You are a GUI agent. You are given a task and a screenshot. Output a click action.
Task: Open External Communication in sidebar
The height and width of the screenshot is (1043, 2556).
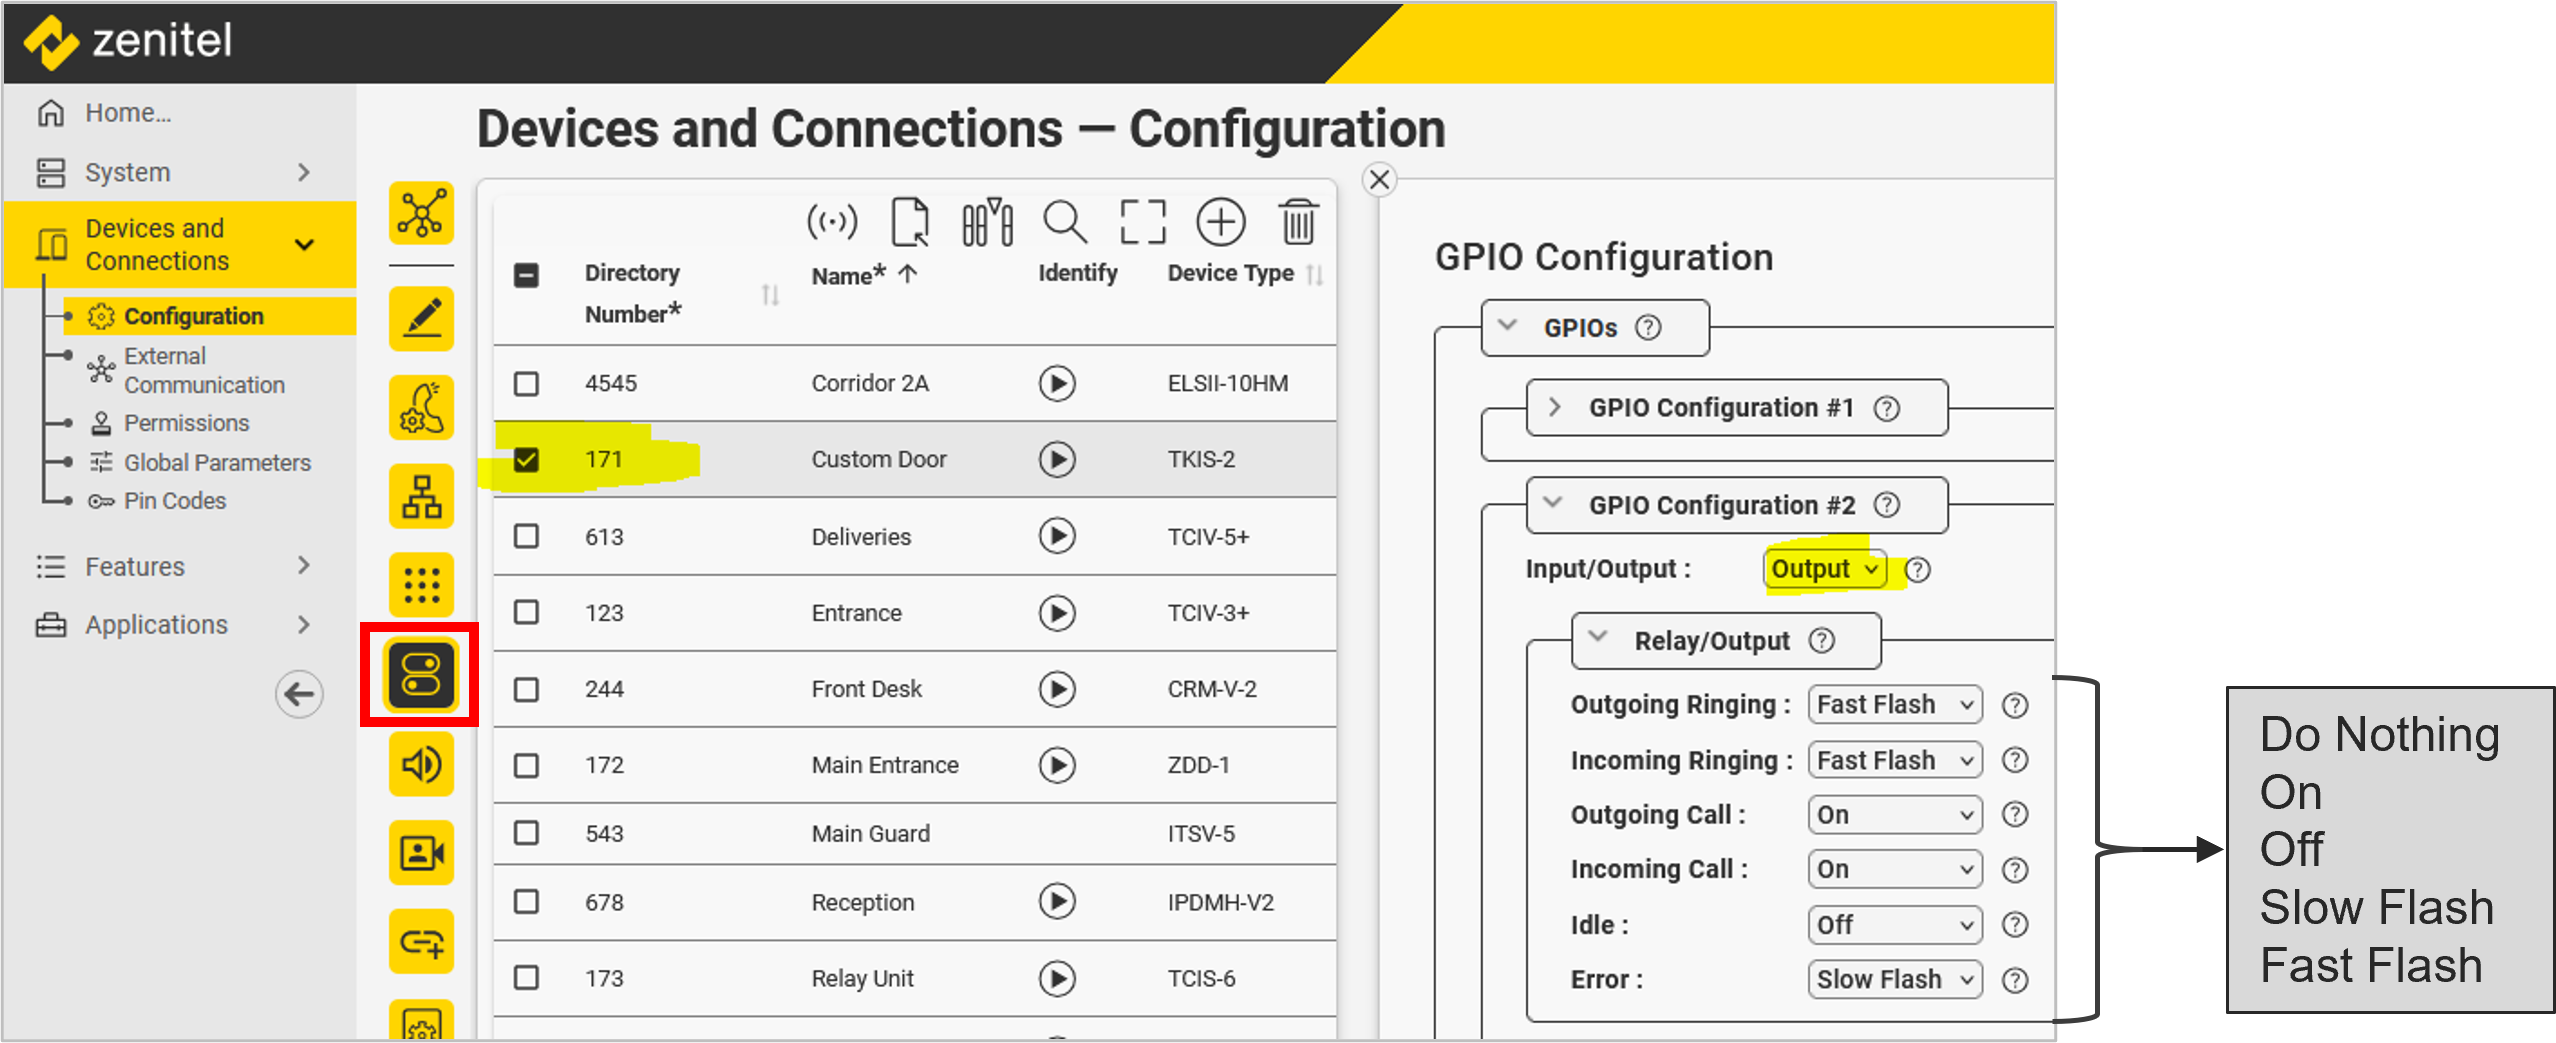tap(204, 370)
